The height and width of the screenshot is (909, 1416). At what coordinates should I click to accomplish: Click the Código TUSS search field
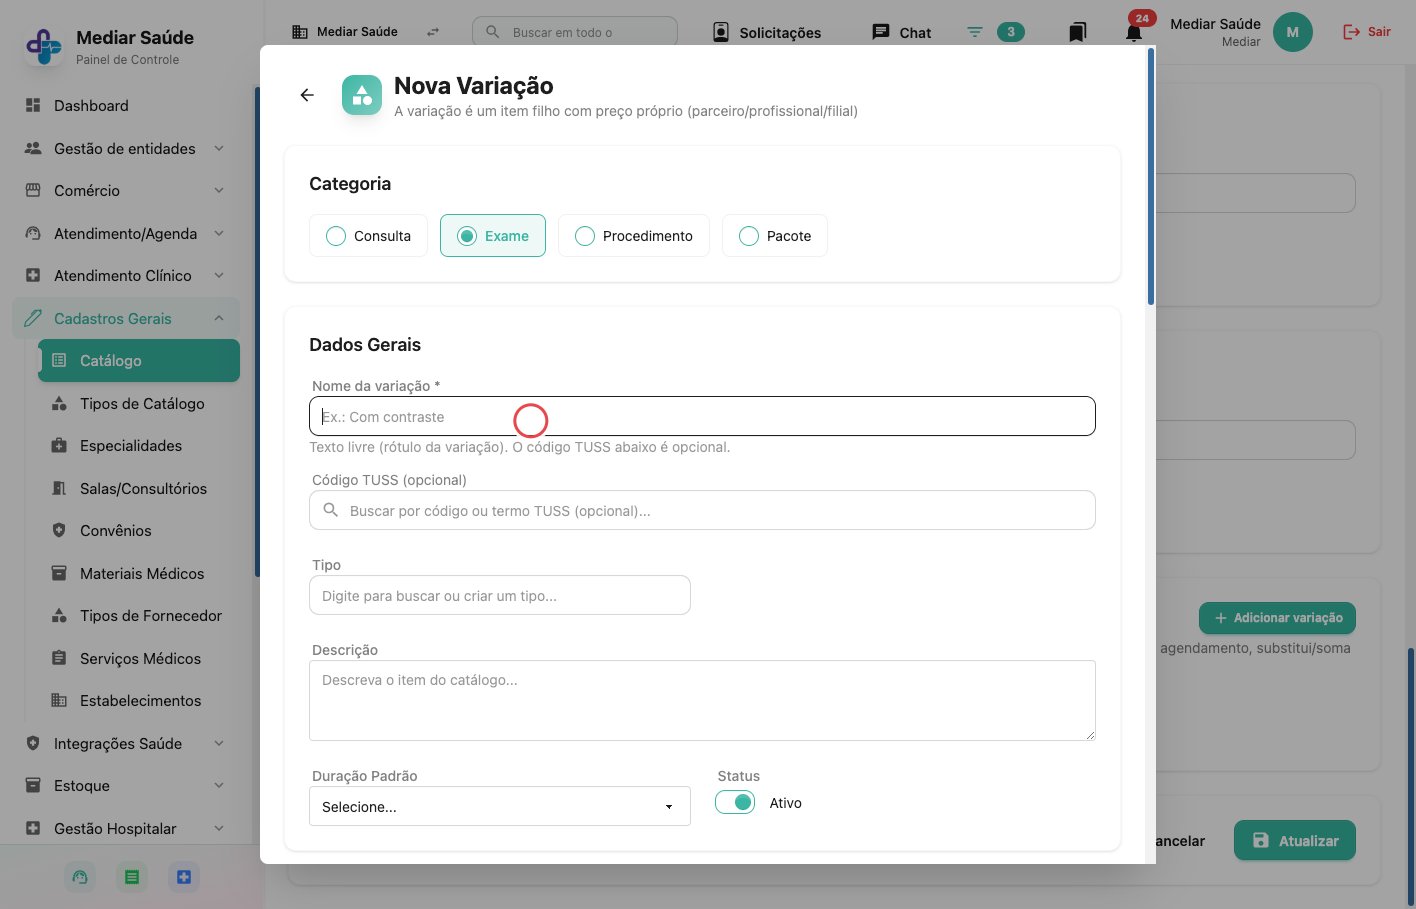(x=702, y=510)
